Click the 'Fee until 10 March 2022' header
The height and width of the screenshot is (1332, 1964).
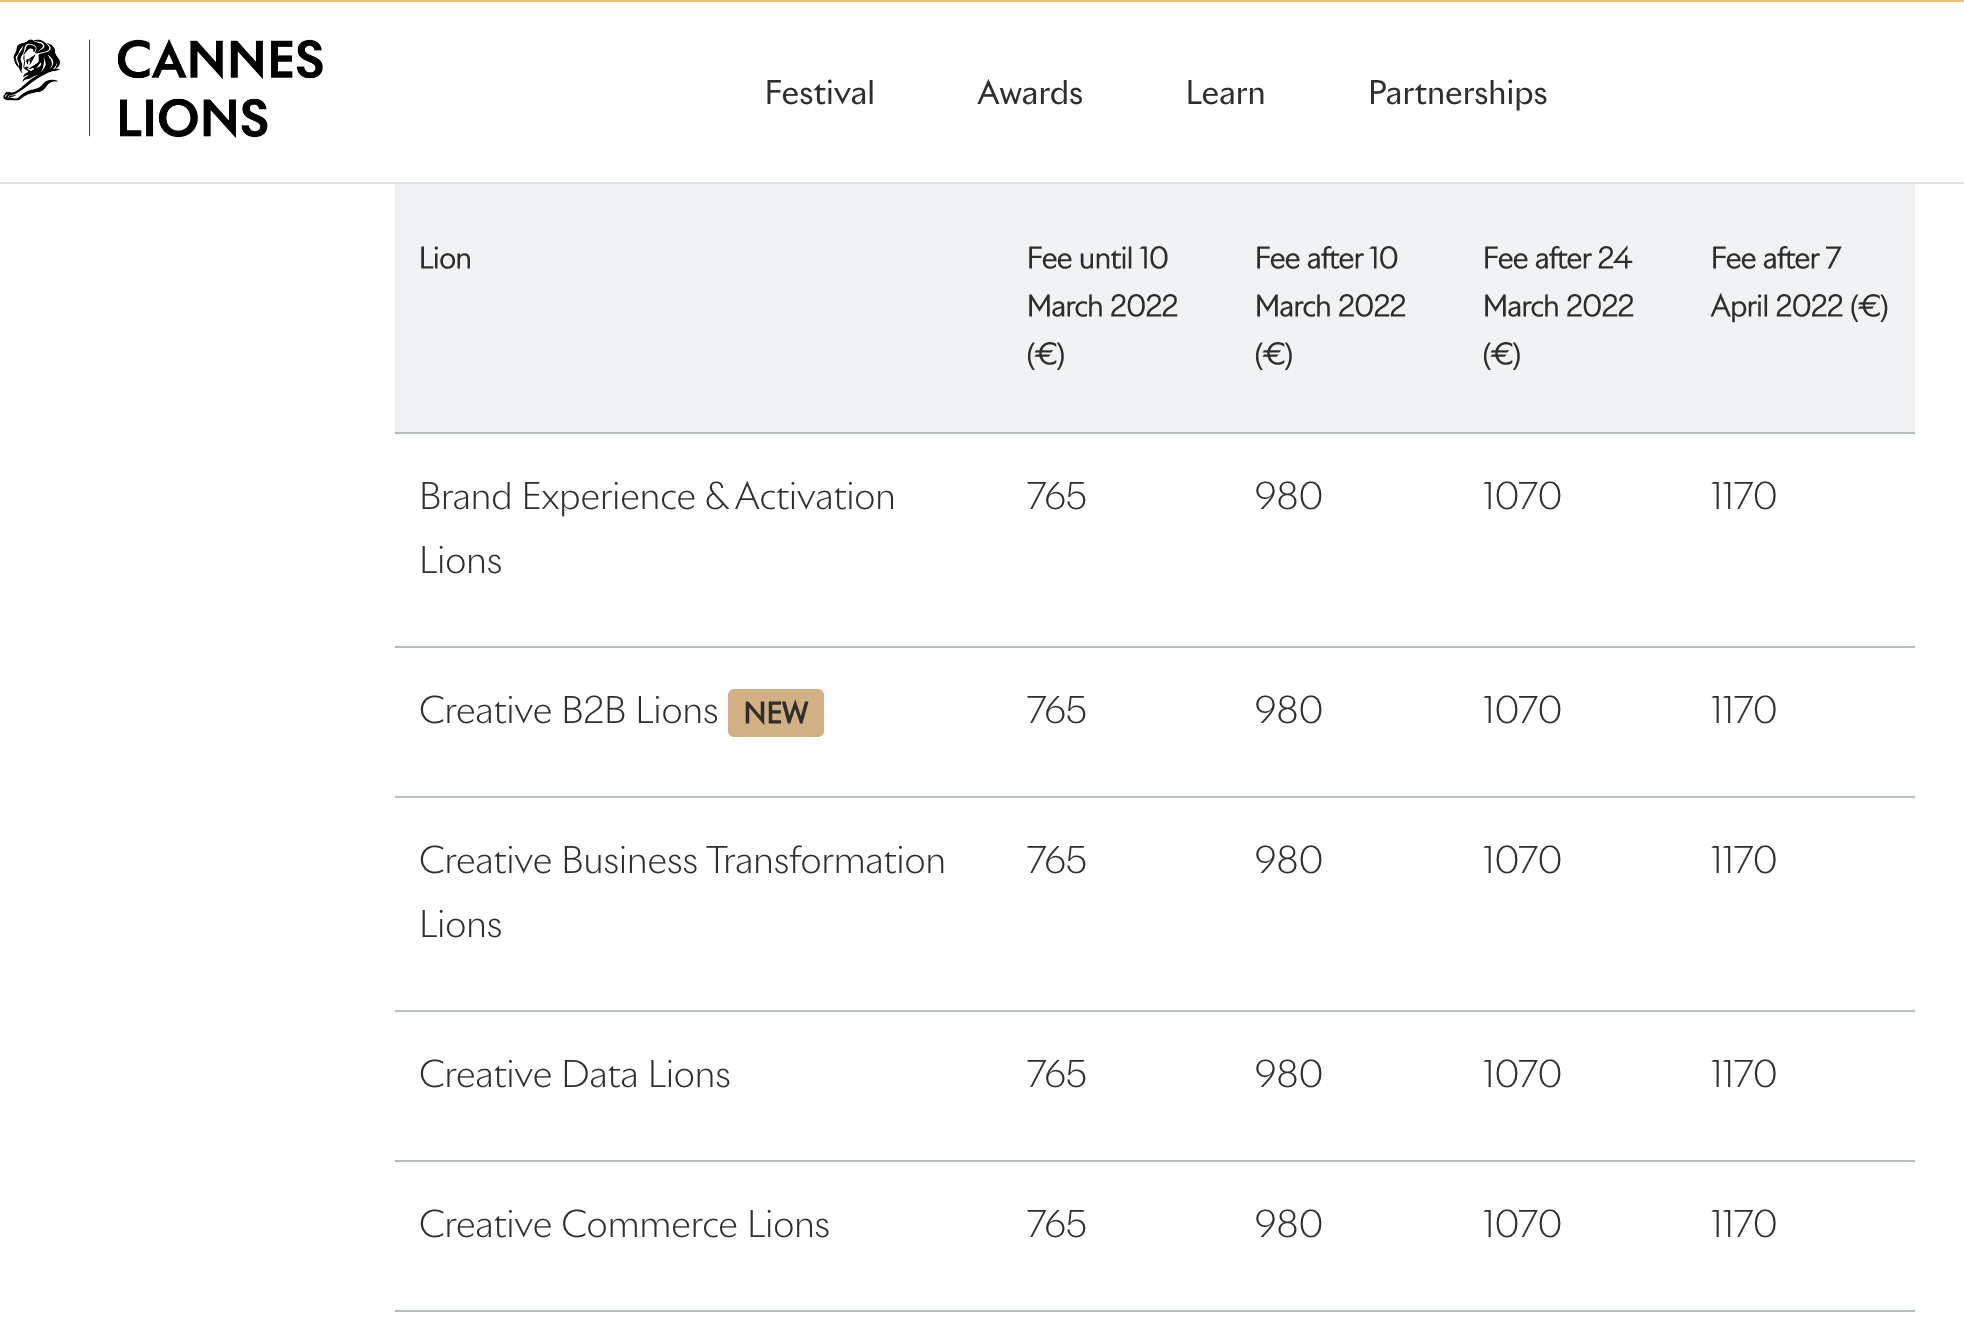[1101, 306]
